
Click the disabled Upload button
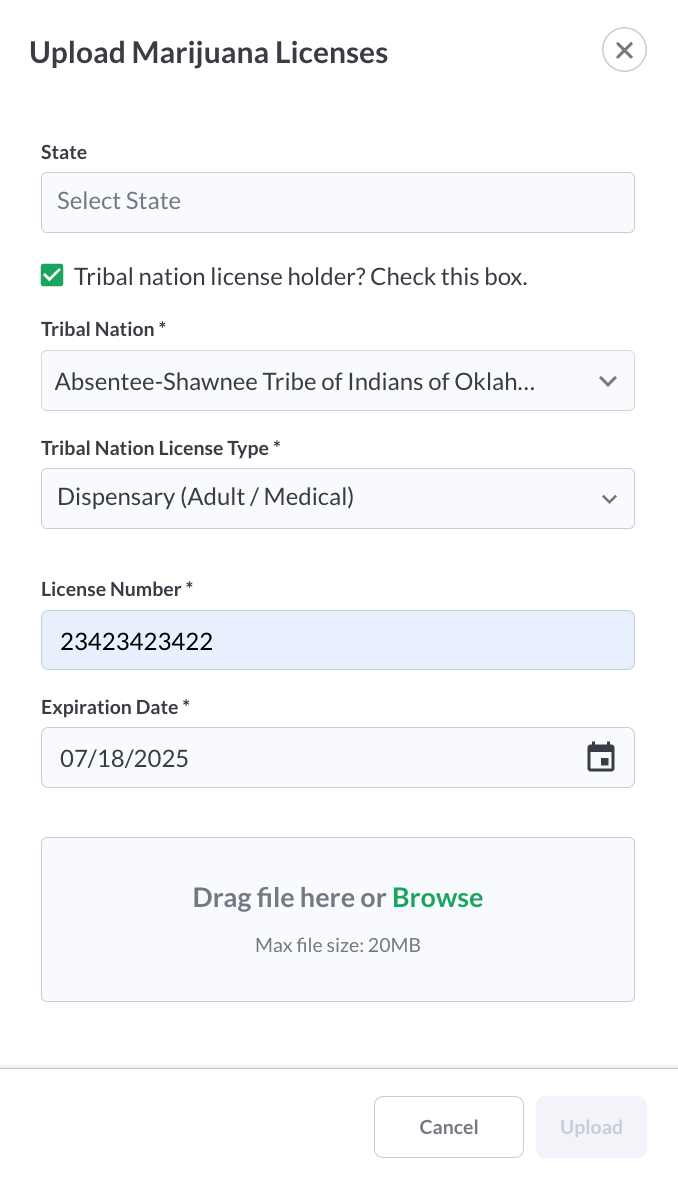pos(591,1127)
